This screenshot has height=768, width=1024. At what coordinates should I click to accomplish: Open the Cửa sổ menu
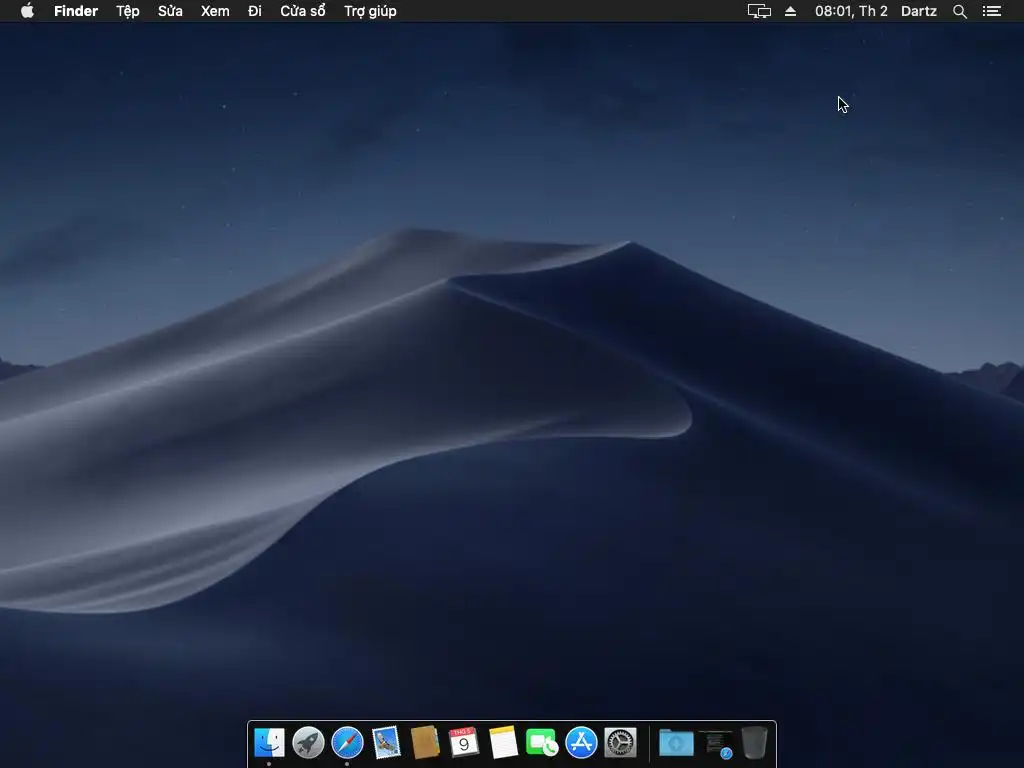303,11
